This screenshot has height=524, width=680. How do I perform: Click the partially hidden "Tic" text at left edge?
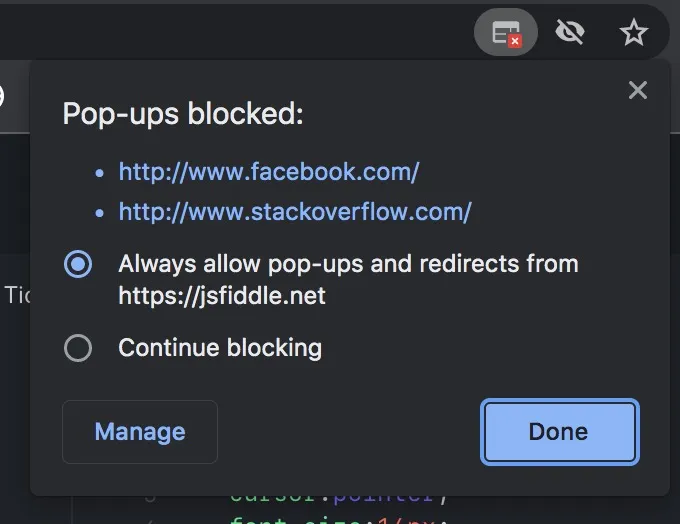[x=16, y=295]
